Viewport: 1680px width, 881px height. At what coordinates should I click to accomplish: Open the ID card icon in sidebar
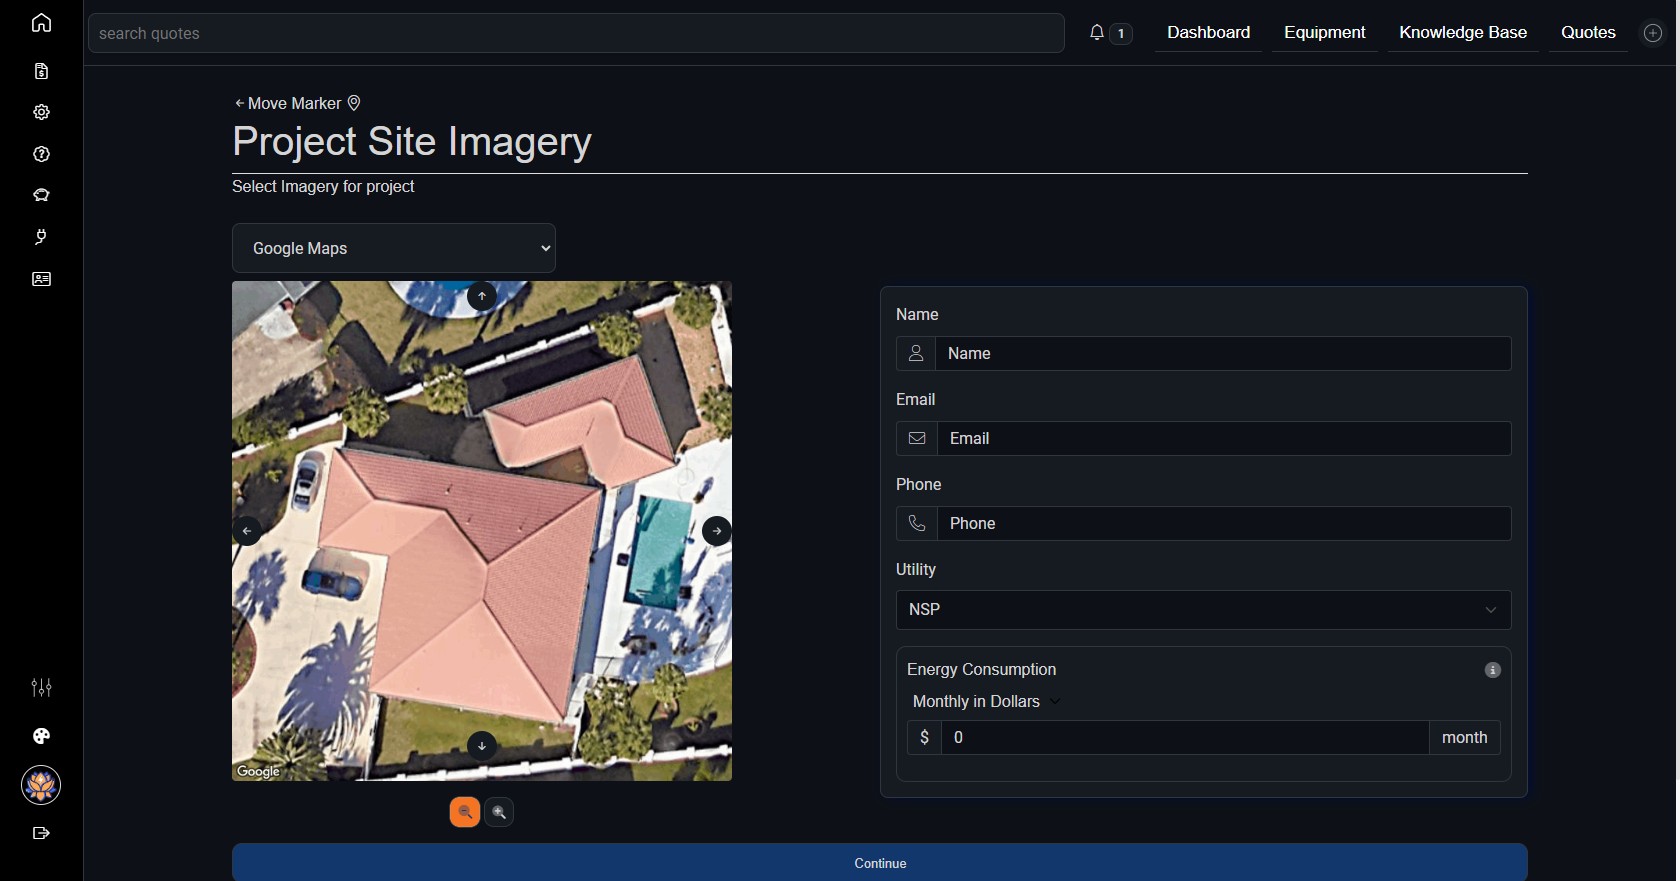tap(41, 279)
